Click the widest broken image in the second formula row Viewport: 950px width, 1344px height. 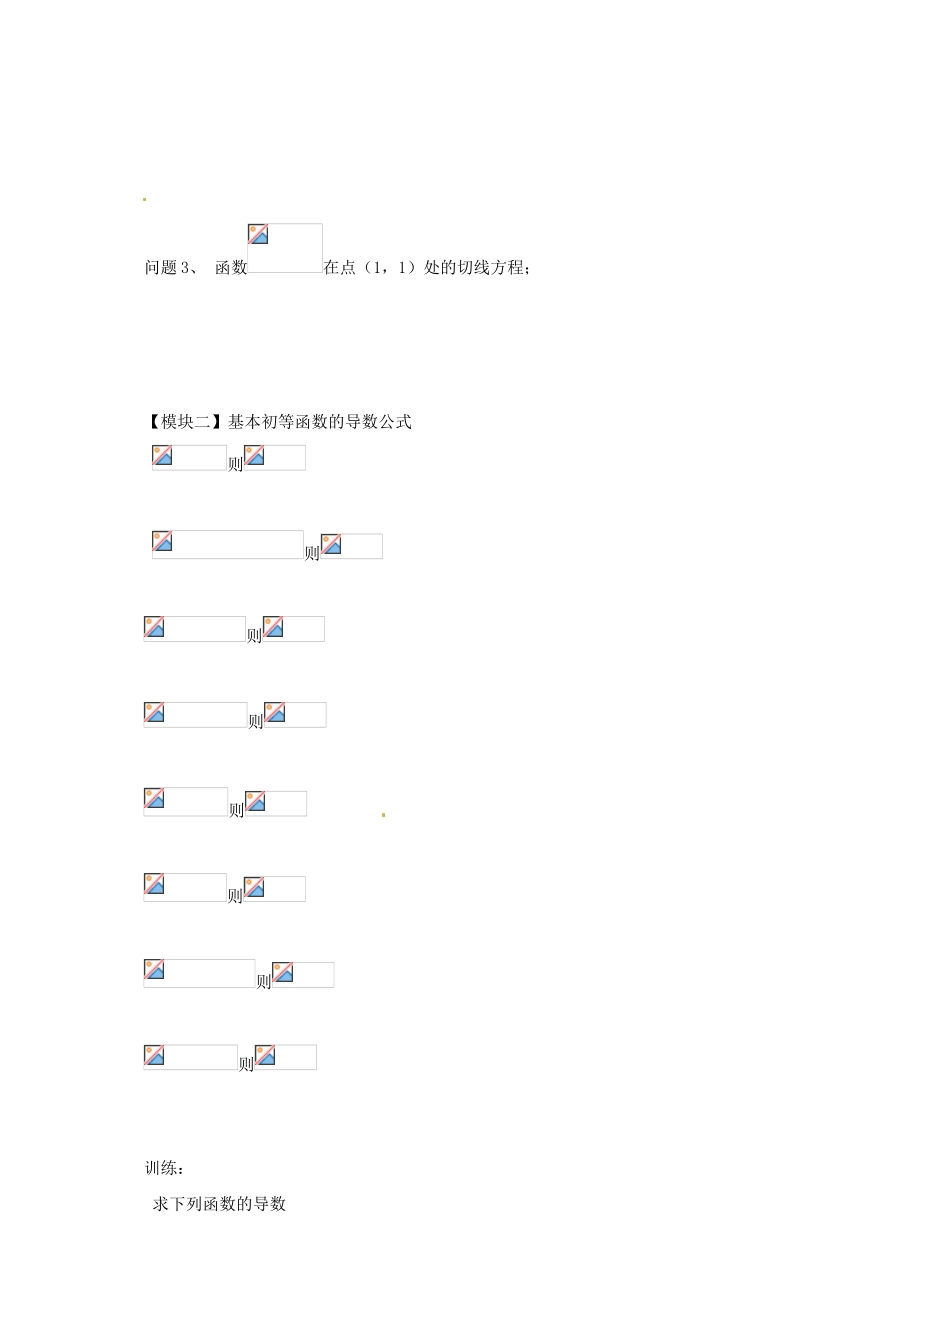(x=227, y=544)
